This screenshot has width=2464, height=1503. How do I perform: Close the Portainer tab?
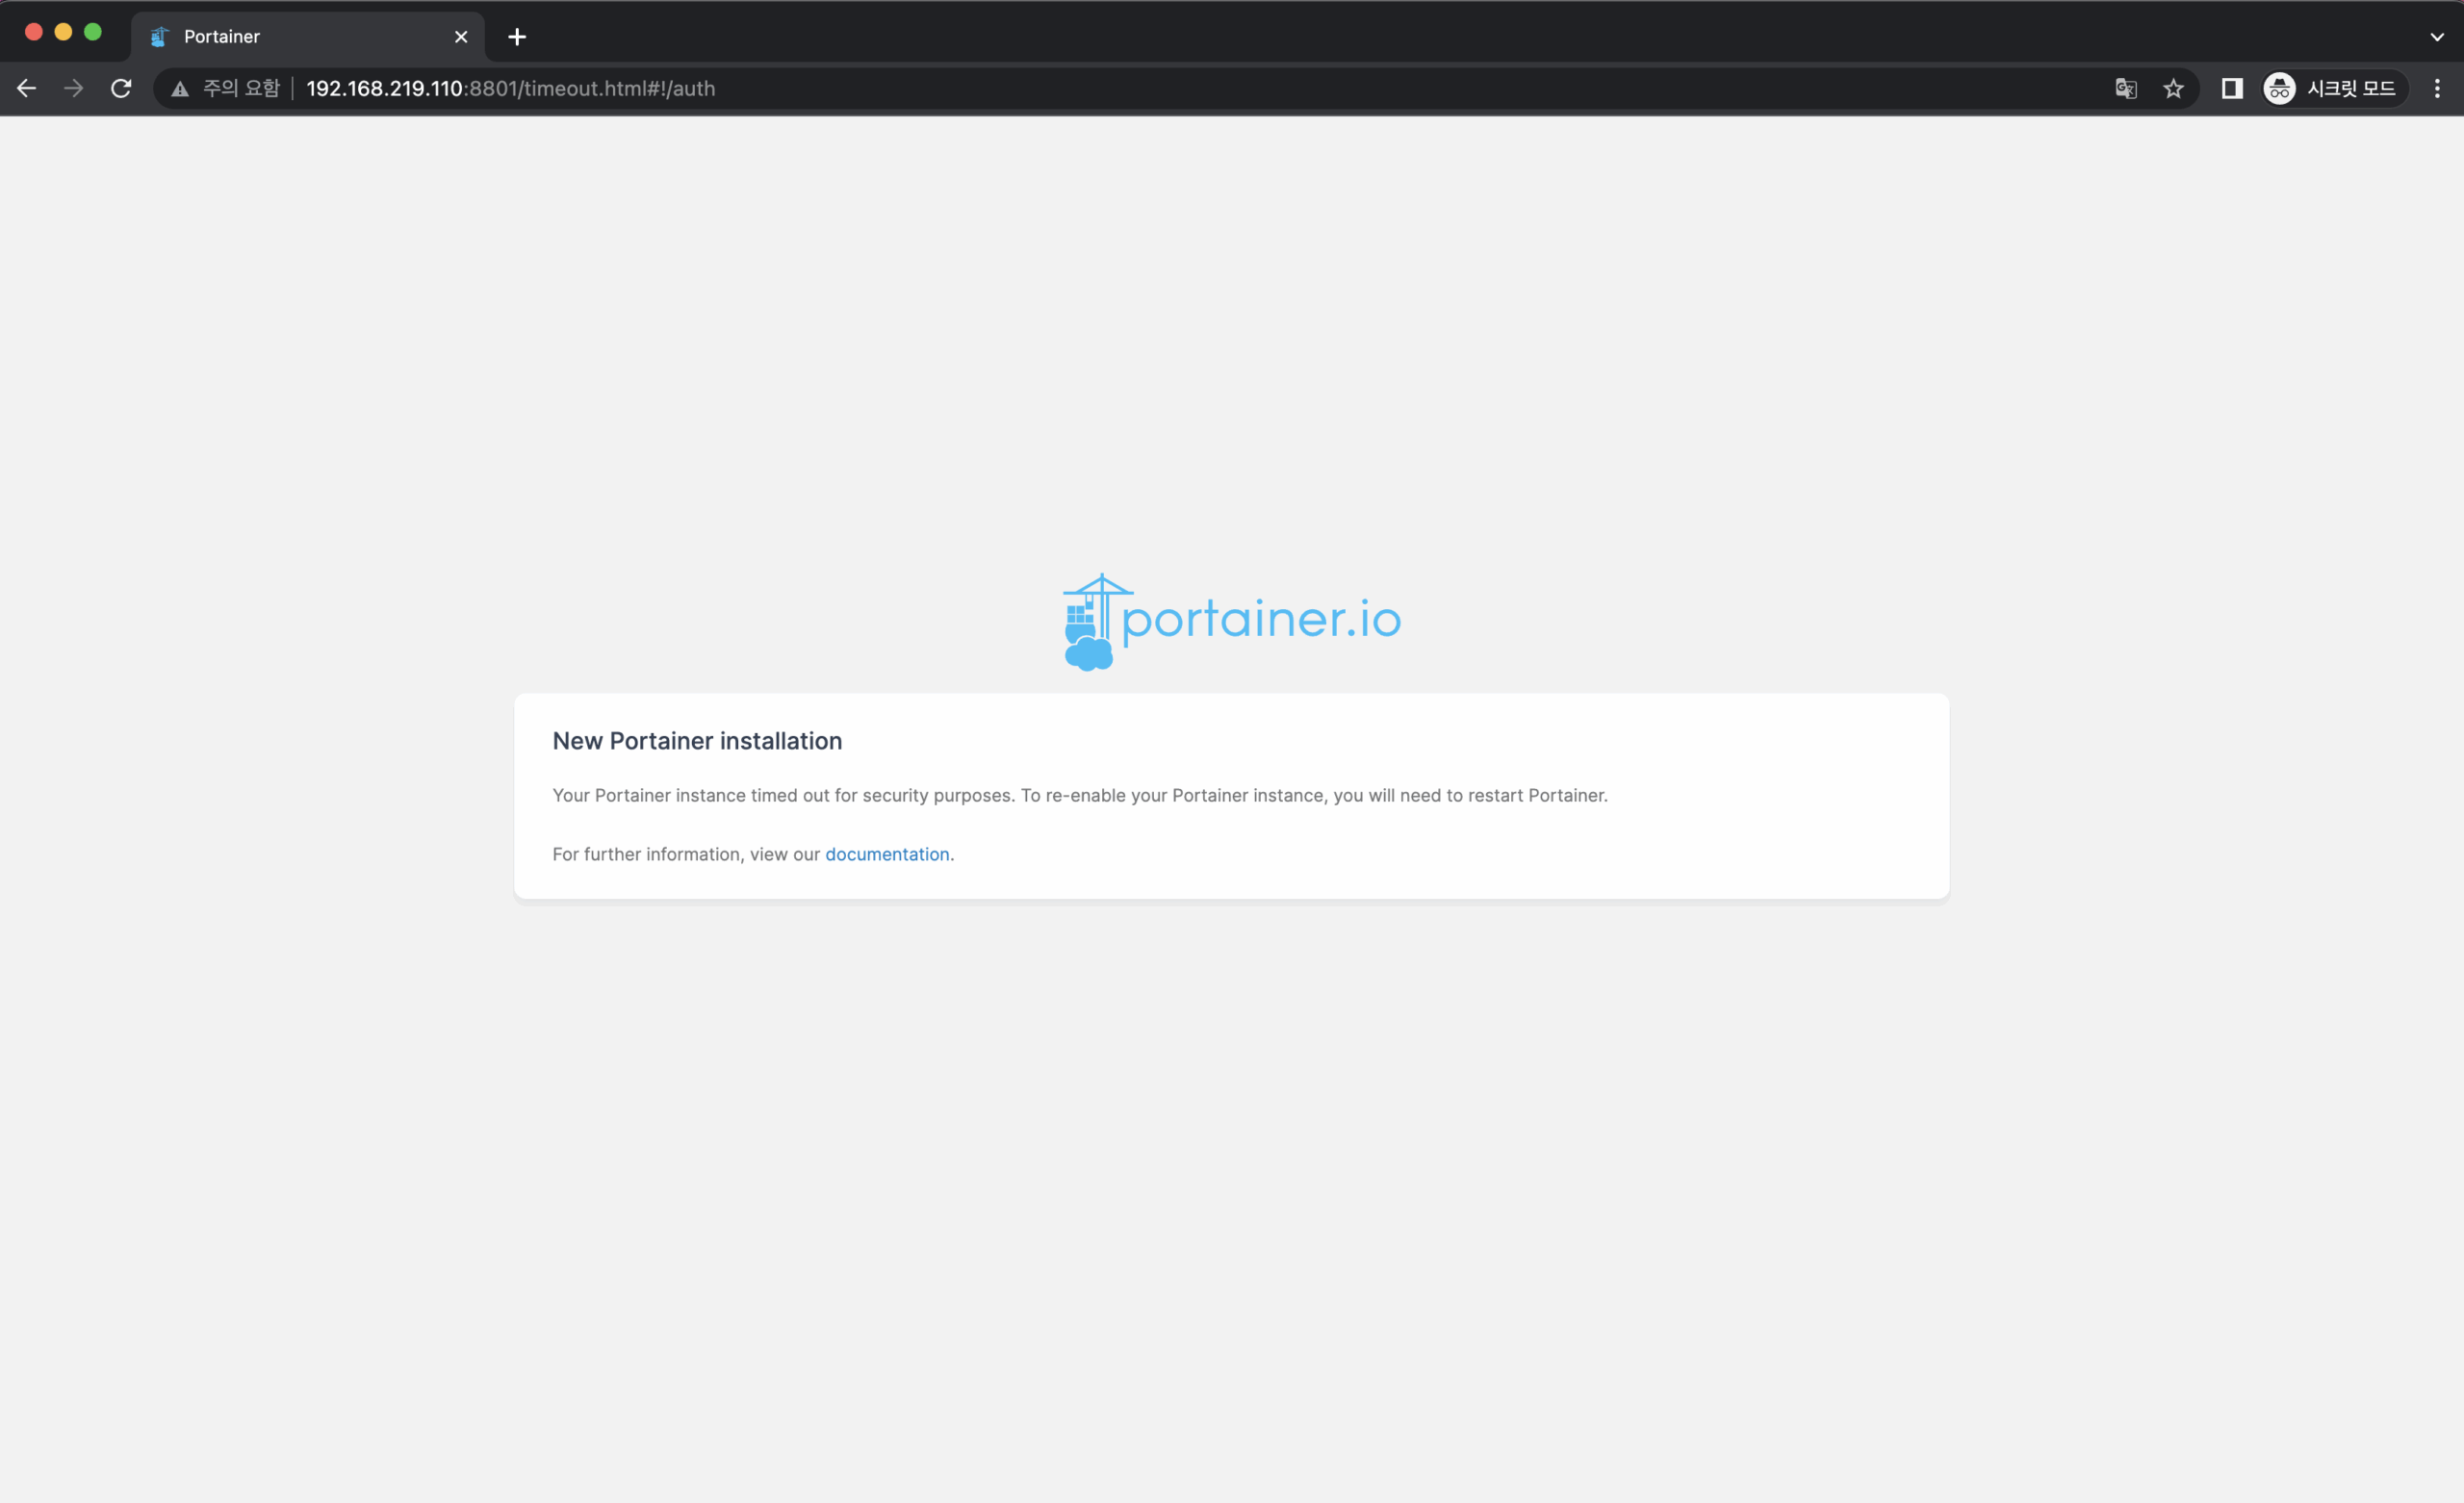461,37
